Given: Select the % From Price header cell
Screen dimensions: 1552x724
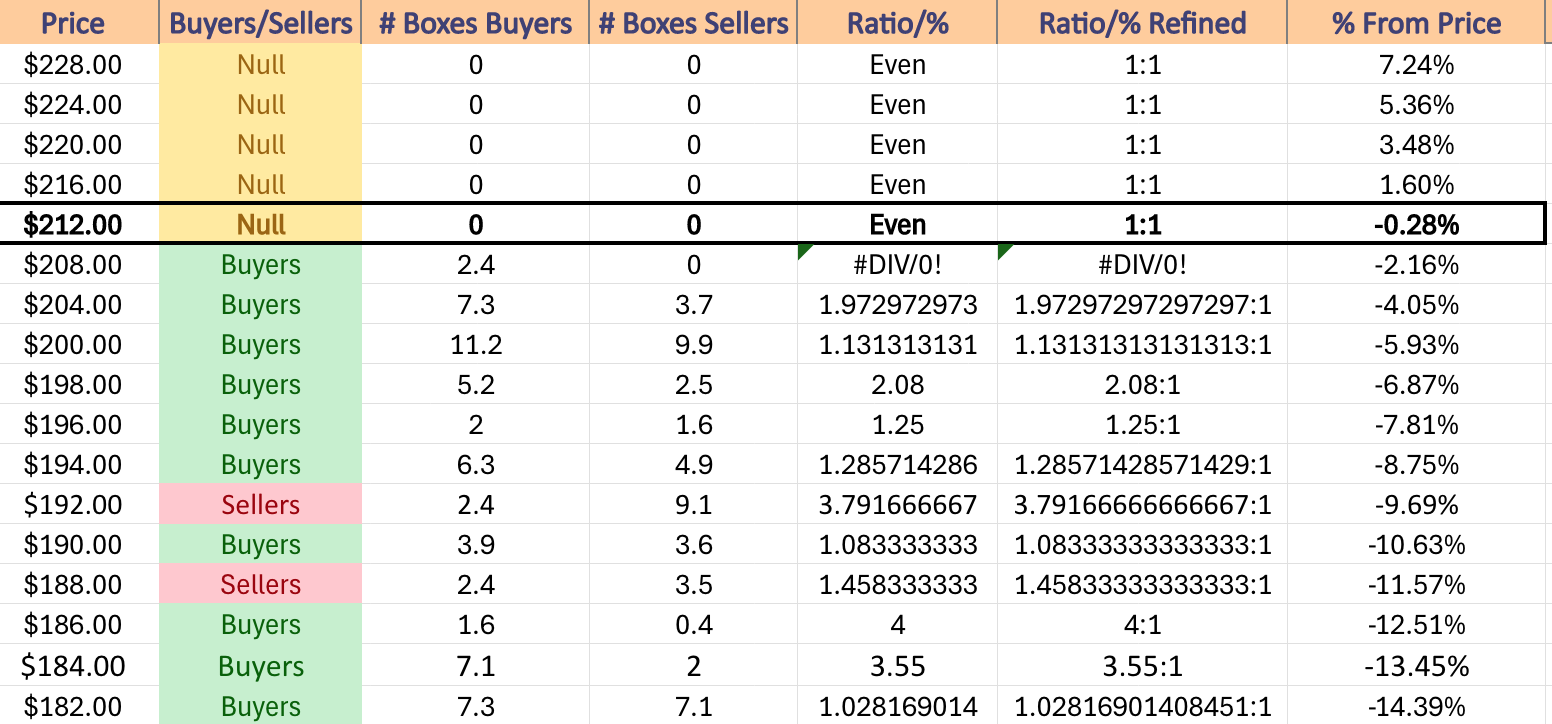Looking at the screenshot, I should (x=1417, y=22).
